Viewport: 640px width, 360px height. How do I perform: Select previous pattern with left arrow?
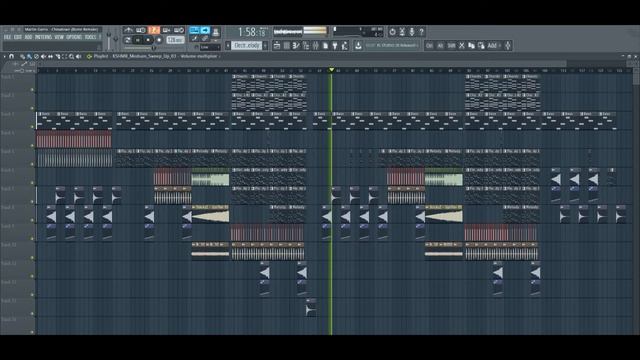(228, 45)
